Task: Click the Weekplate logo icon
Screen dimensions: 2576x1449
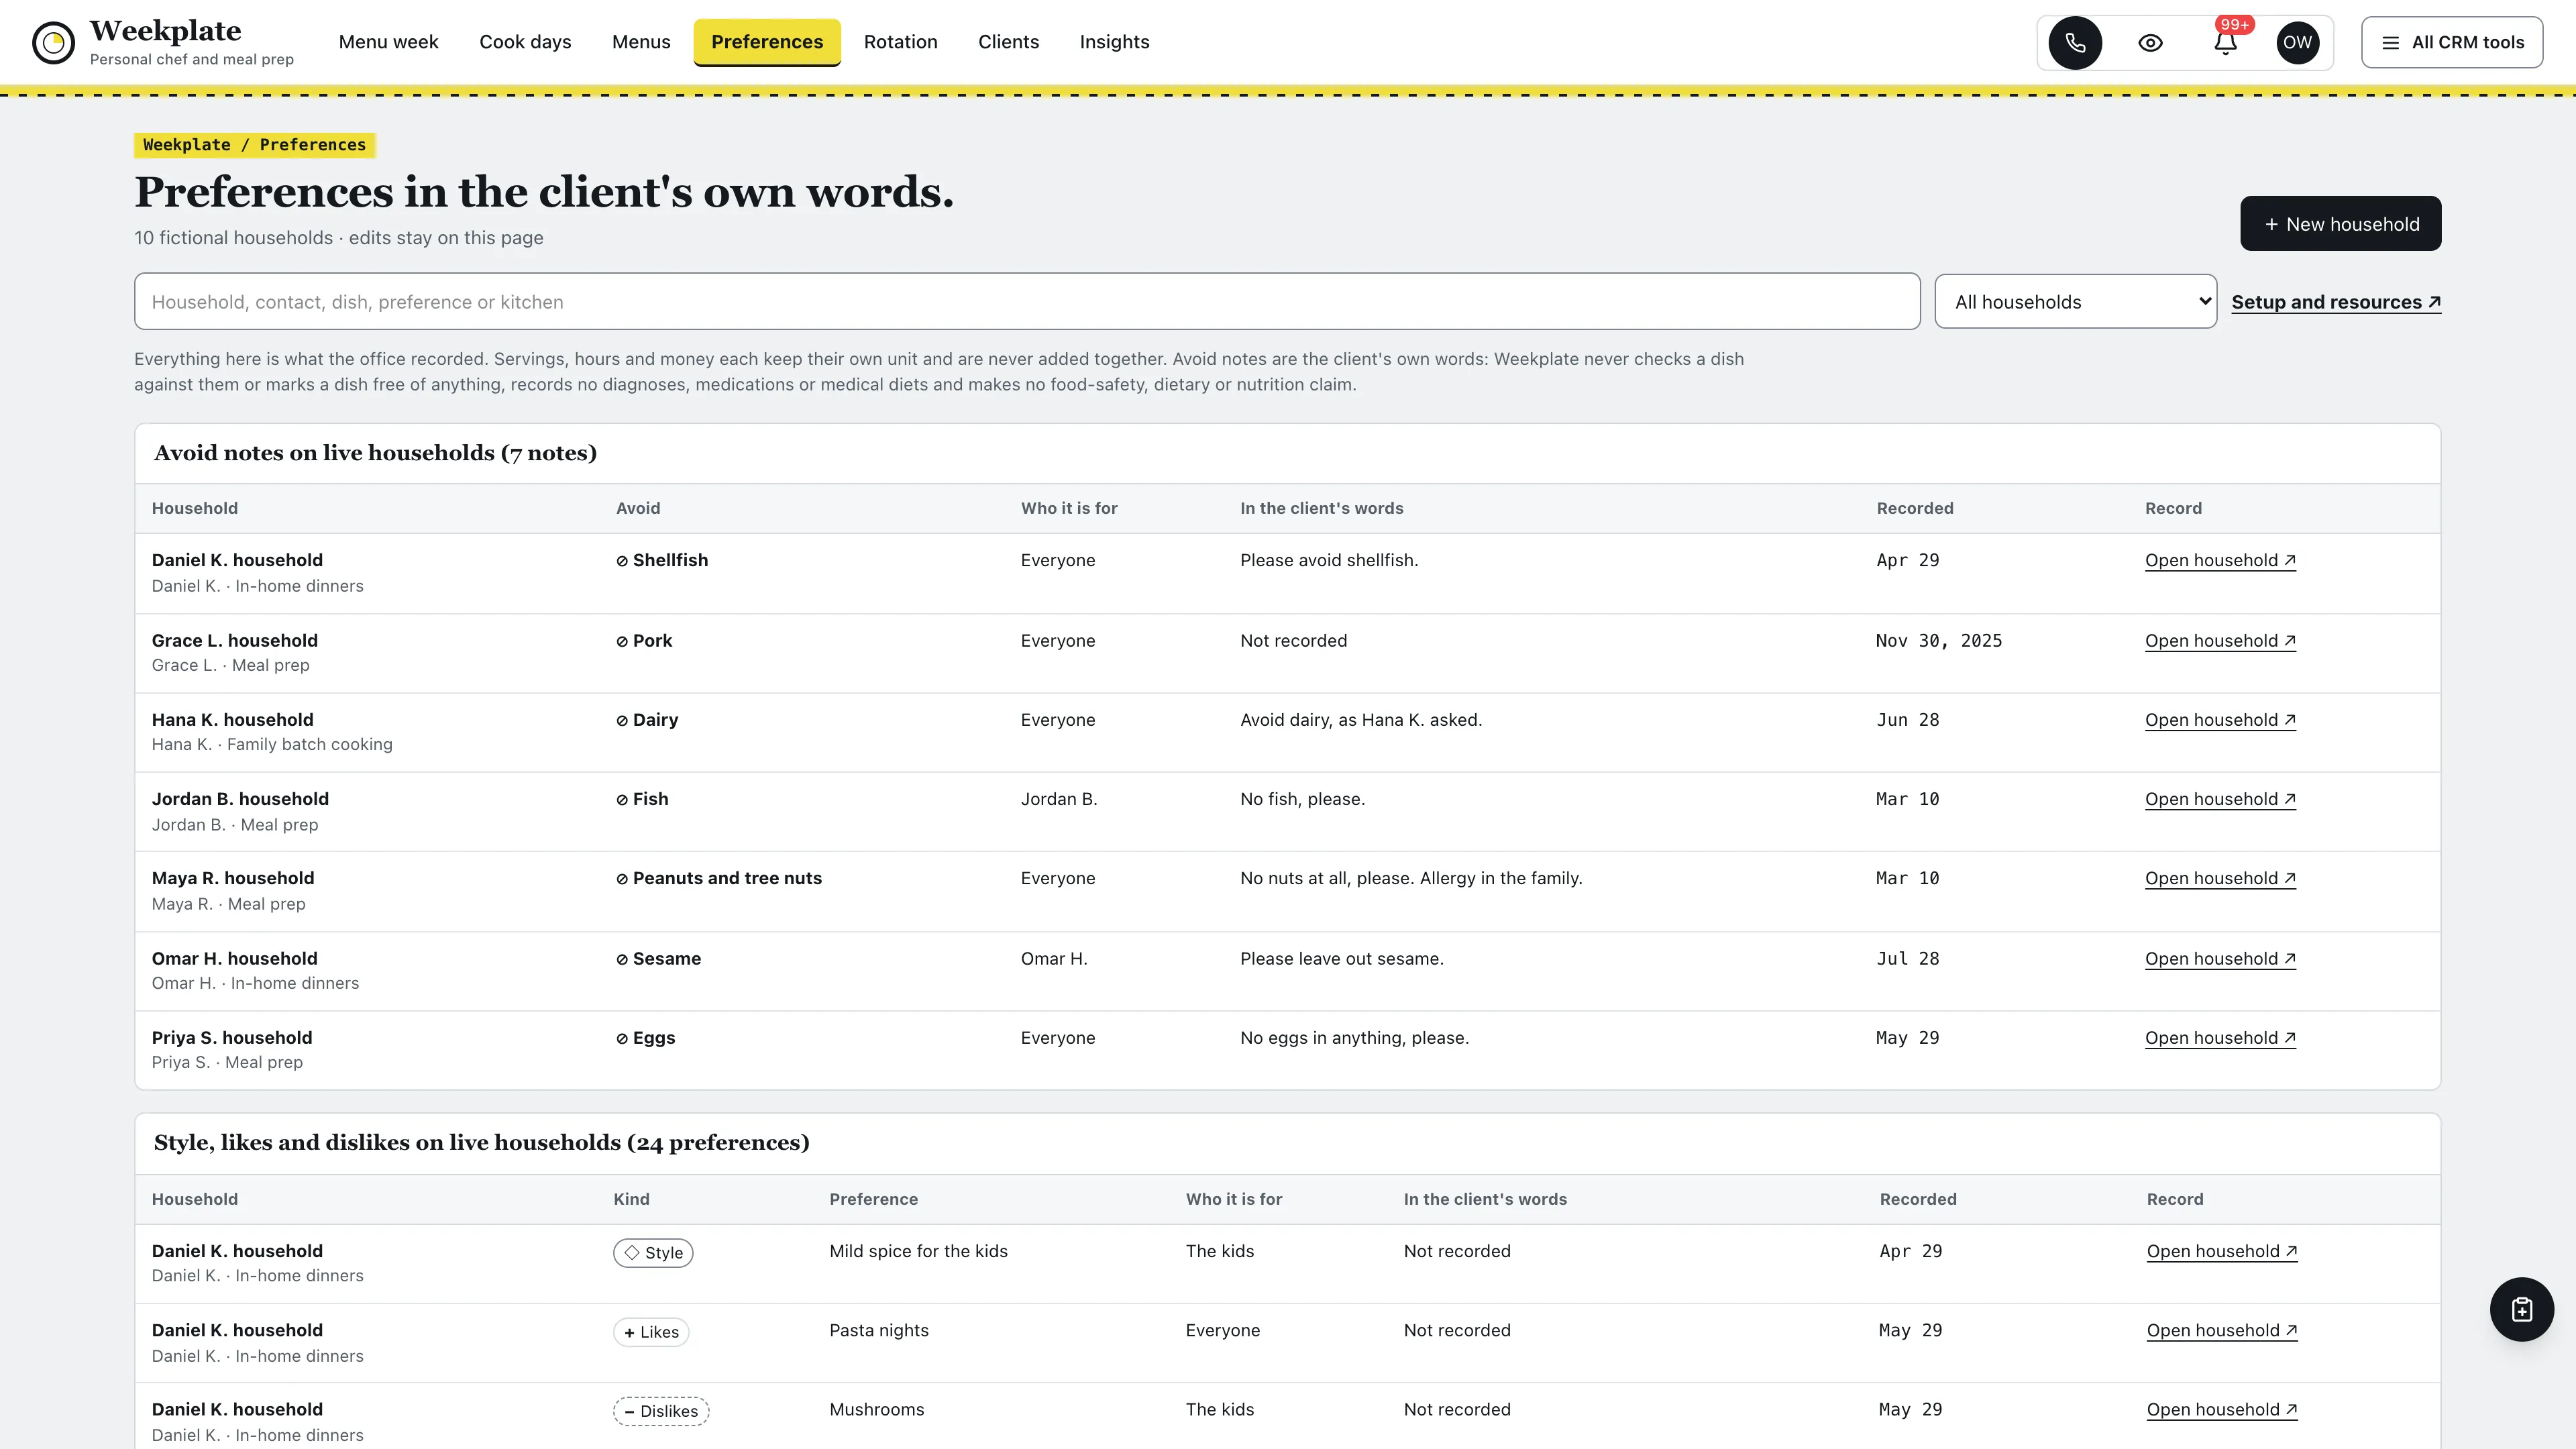Action: click(54, 43)
